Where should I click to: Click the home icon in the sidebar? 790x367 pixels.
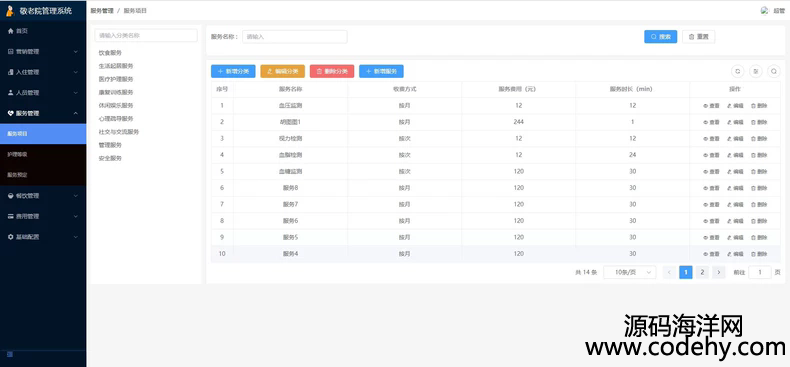(11, 31)
